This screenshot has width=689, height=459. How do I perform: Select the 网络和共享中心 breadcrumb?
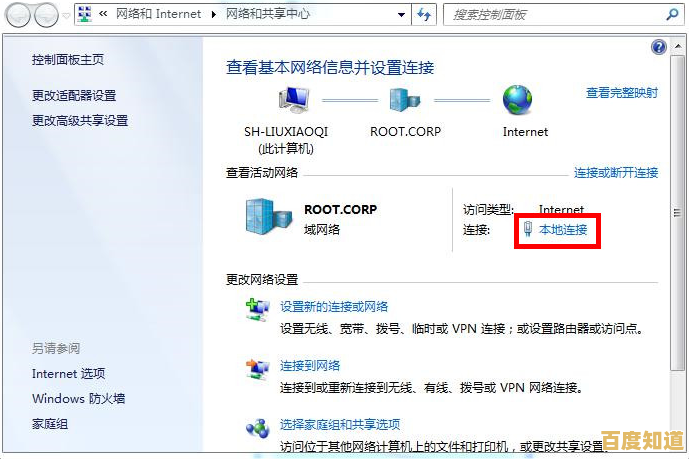[268, 14]
